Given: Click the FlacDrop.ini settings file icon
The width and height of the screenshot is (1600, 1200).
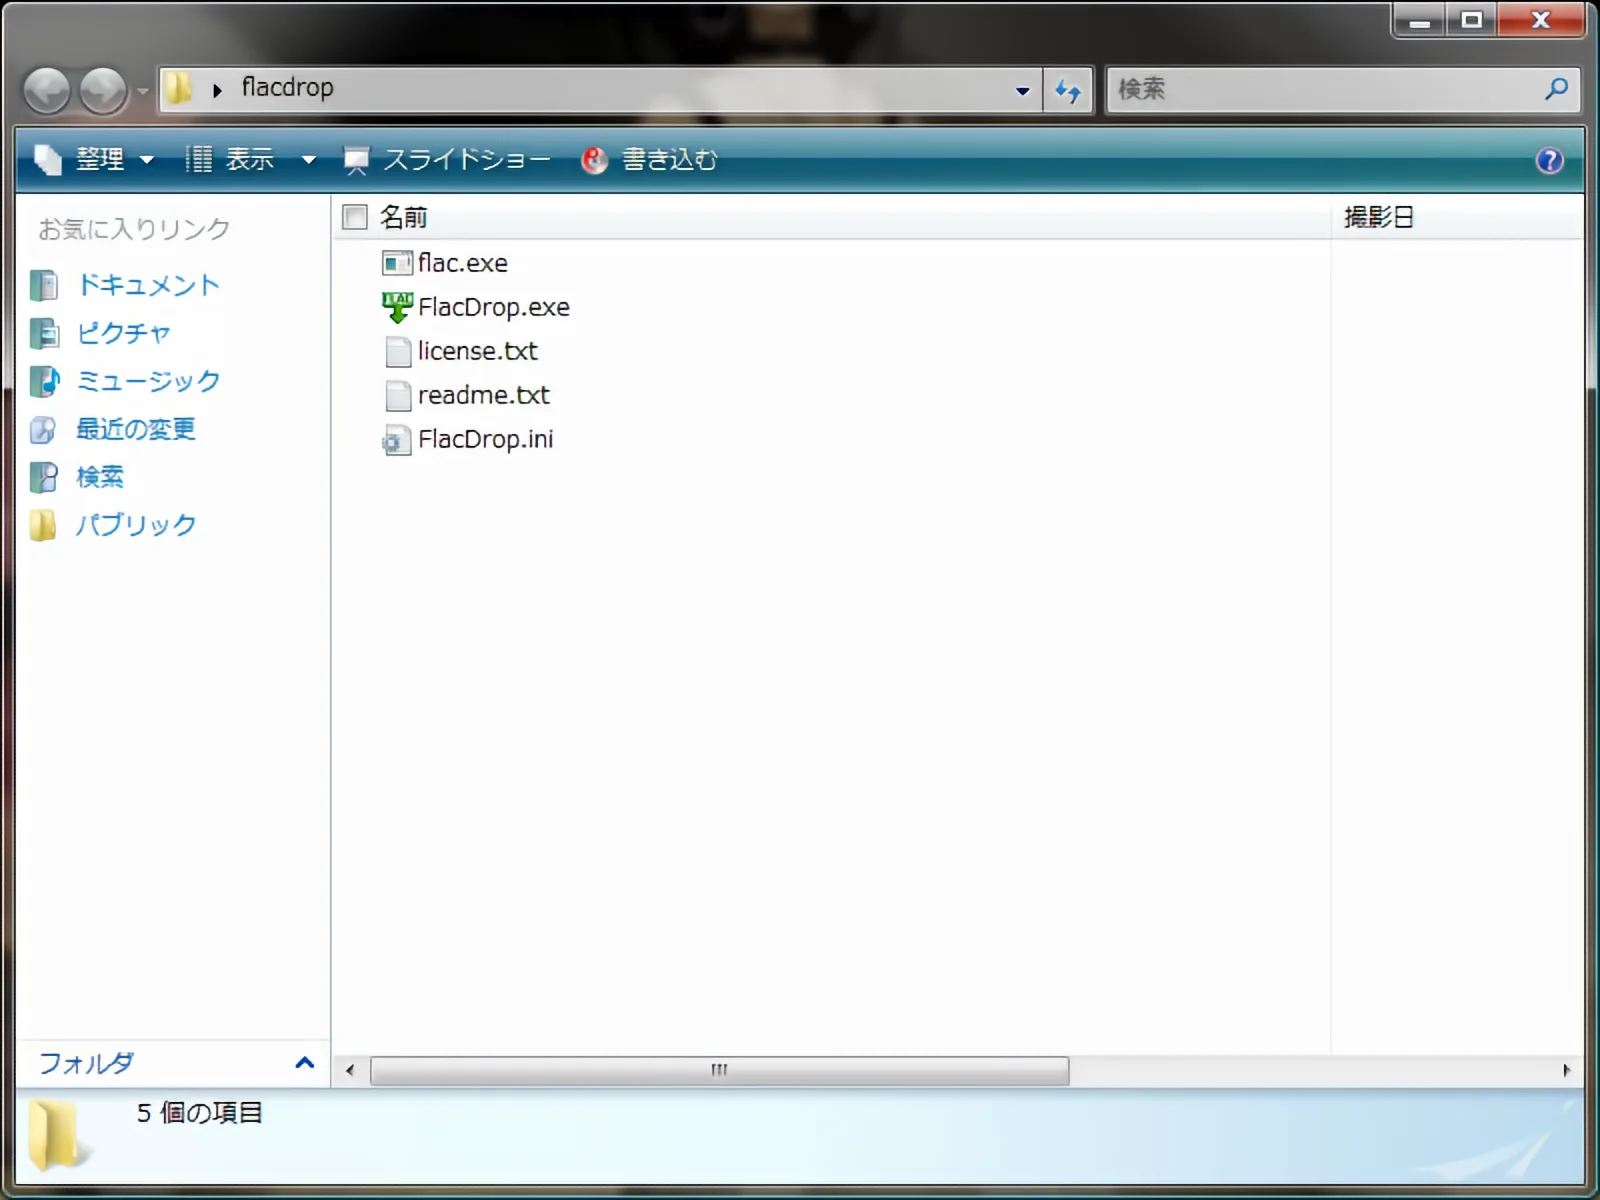Looking at the screenshot, I should (397, 440).
